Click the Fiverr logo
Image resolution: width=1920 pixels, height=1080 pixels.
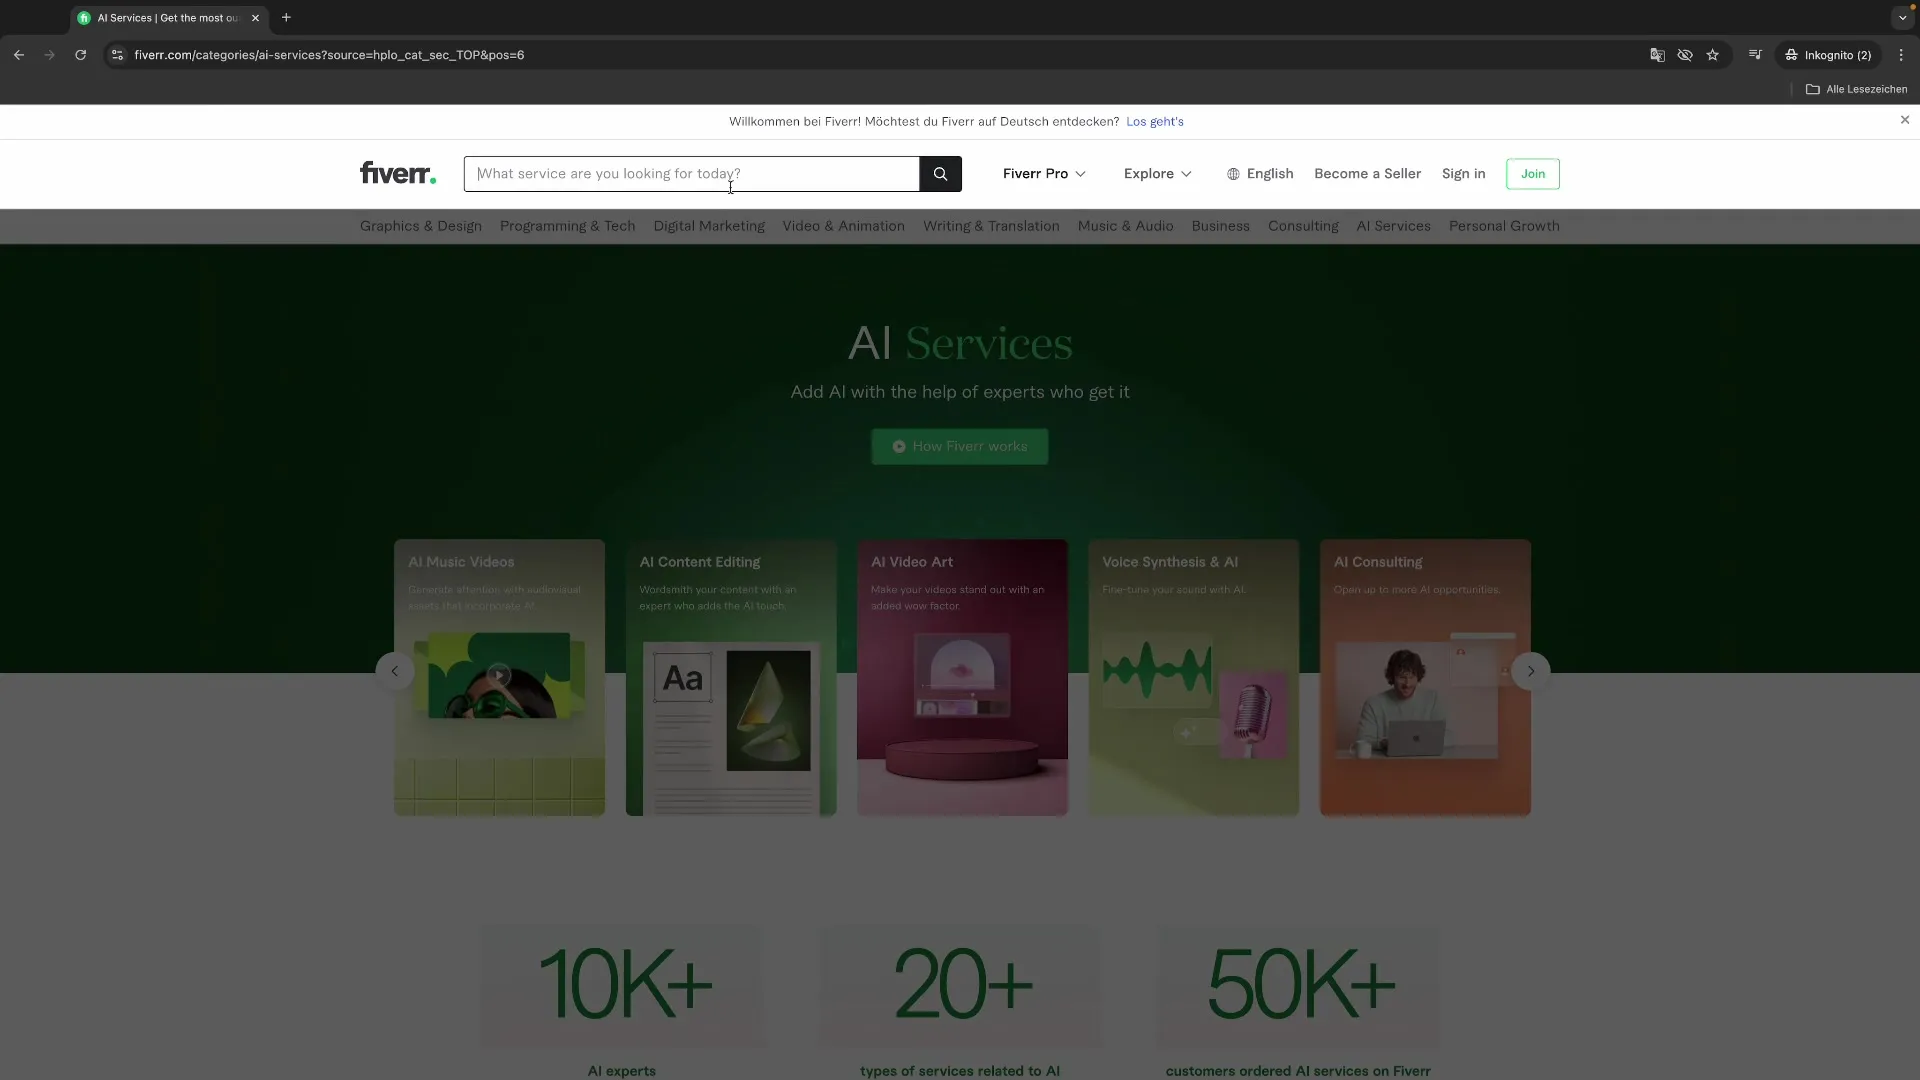coord(397,174)
